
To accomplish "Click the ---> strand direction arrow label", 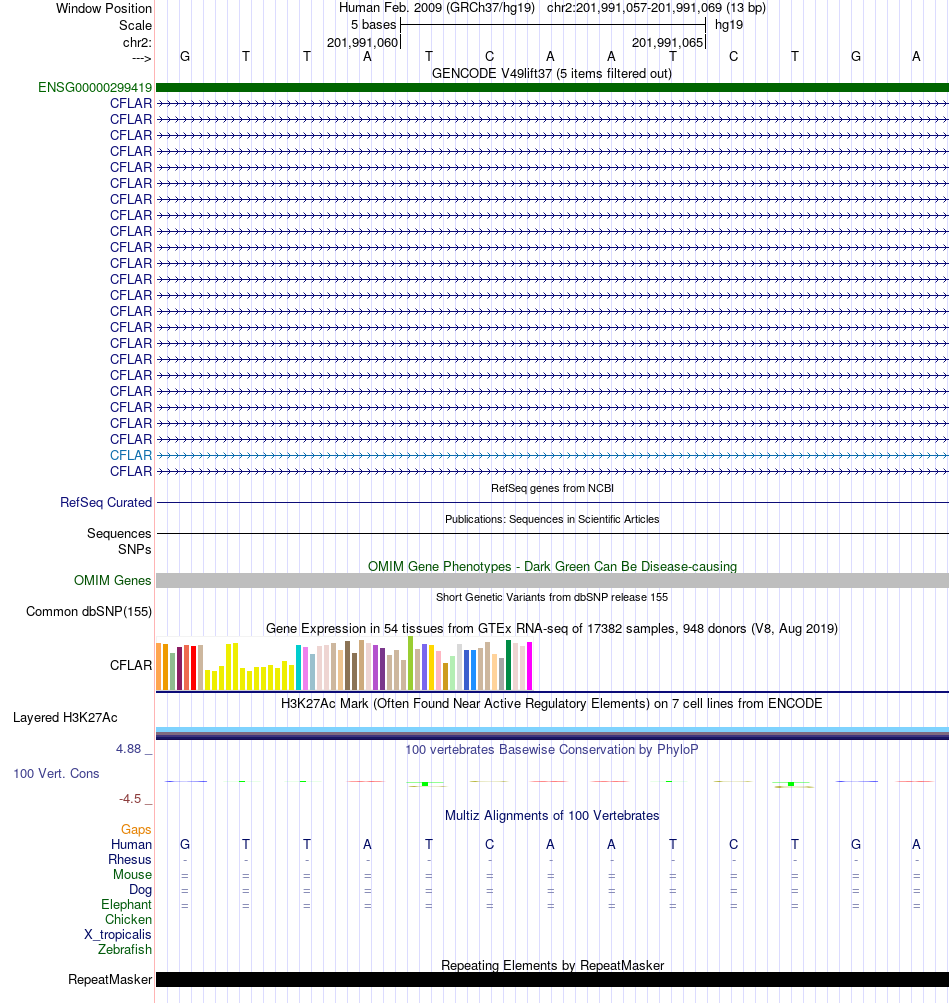I will pos(141,58).
